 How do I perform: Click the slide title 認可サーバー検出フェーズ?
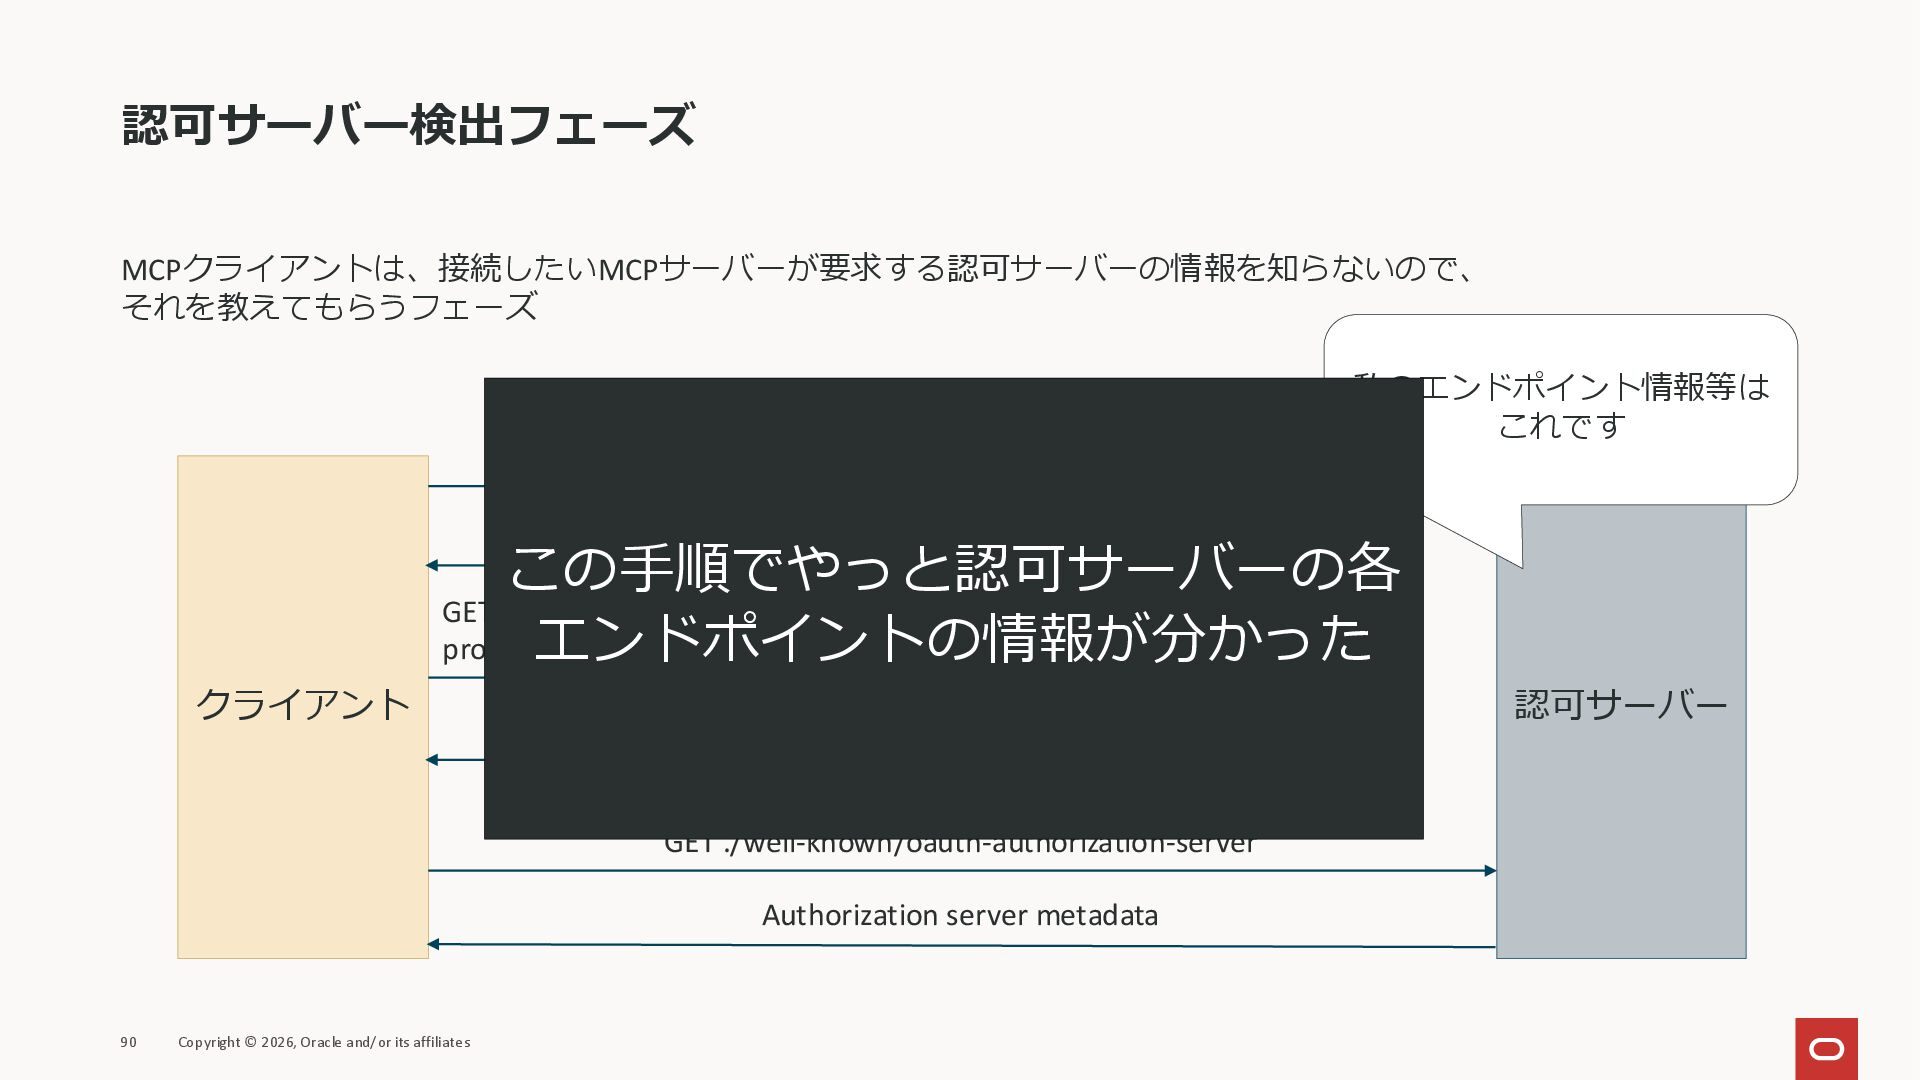pos(408,125)
